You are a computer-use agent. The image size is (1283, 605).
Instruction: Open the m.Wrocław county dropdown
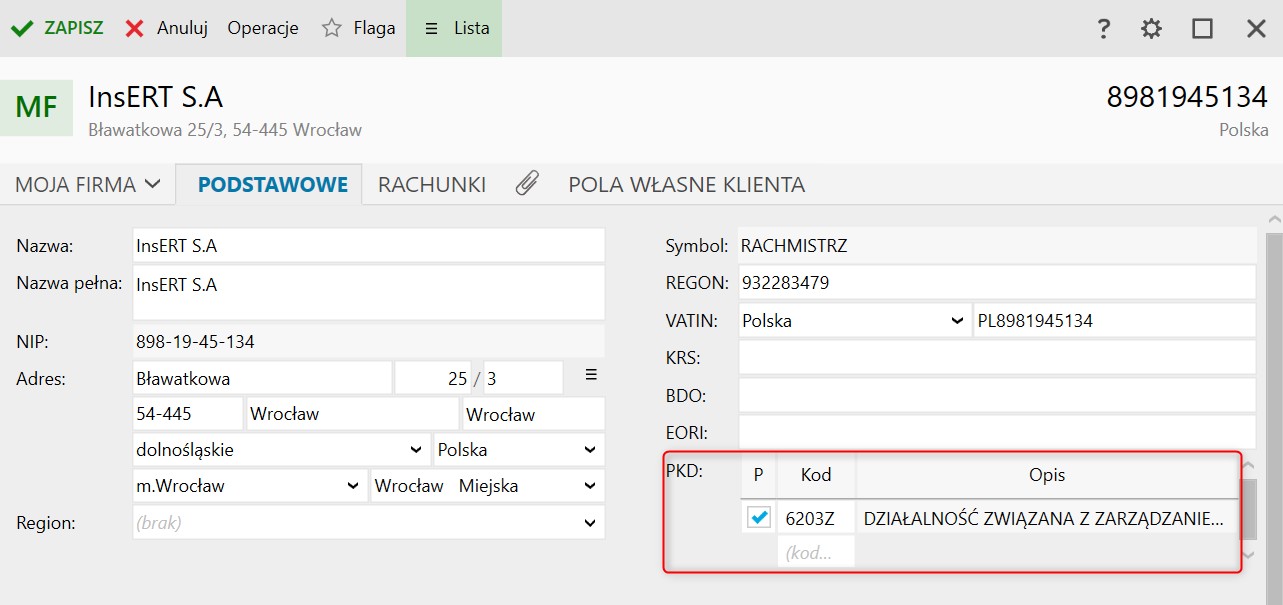352,486
